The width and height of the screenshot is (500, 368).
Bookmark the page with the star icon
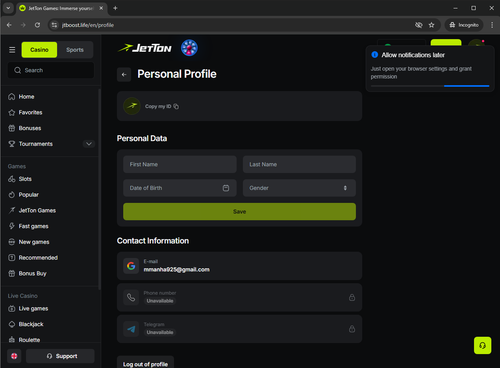pyautogui.click(x=431, y=25)
